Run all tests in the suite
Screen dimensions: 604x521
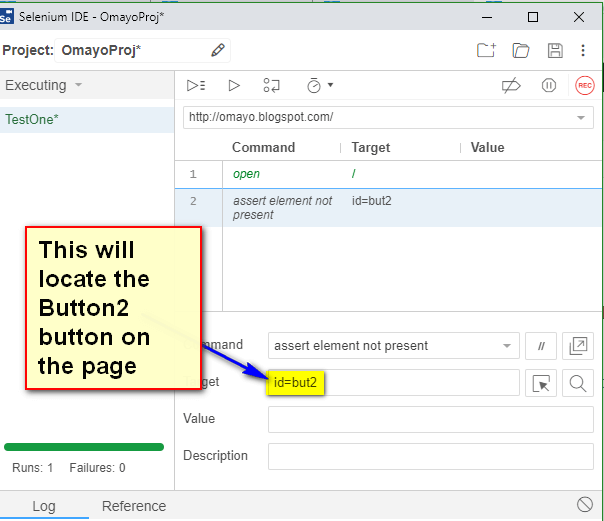pos(196,85)
